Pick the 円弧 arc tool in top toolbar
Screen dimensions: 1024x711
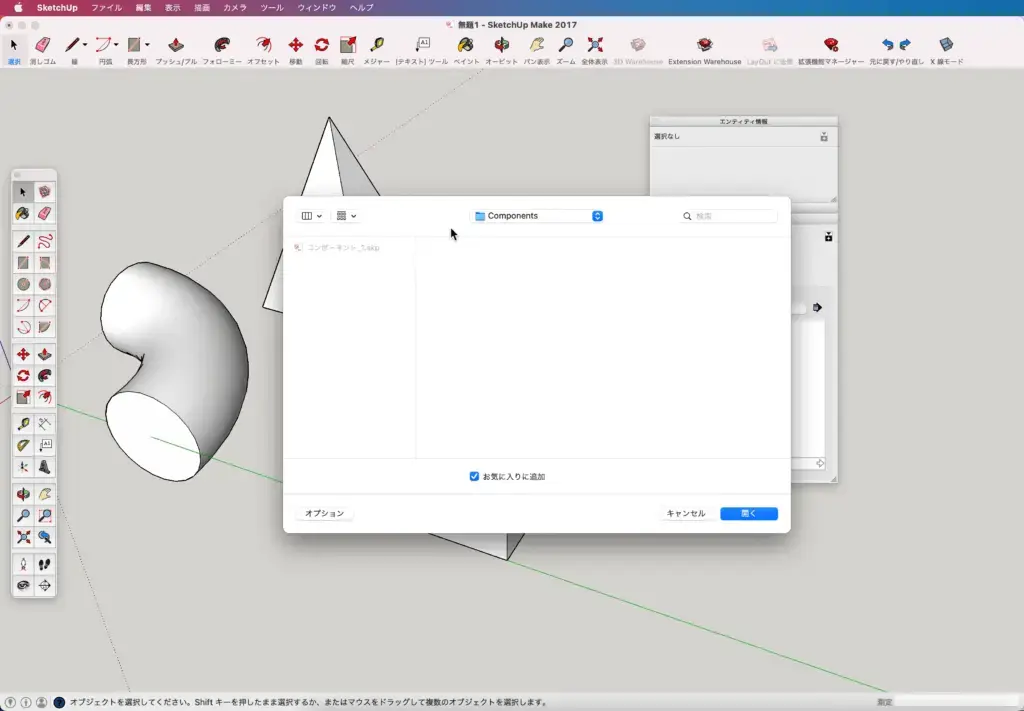coord(103,45)
